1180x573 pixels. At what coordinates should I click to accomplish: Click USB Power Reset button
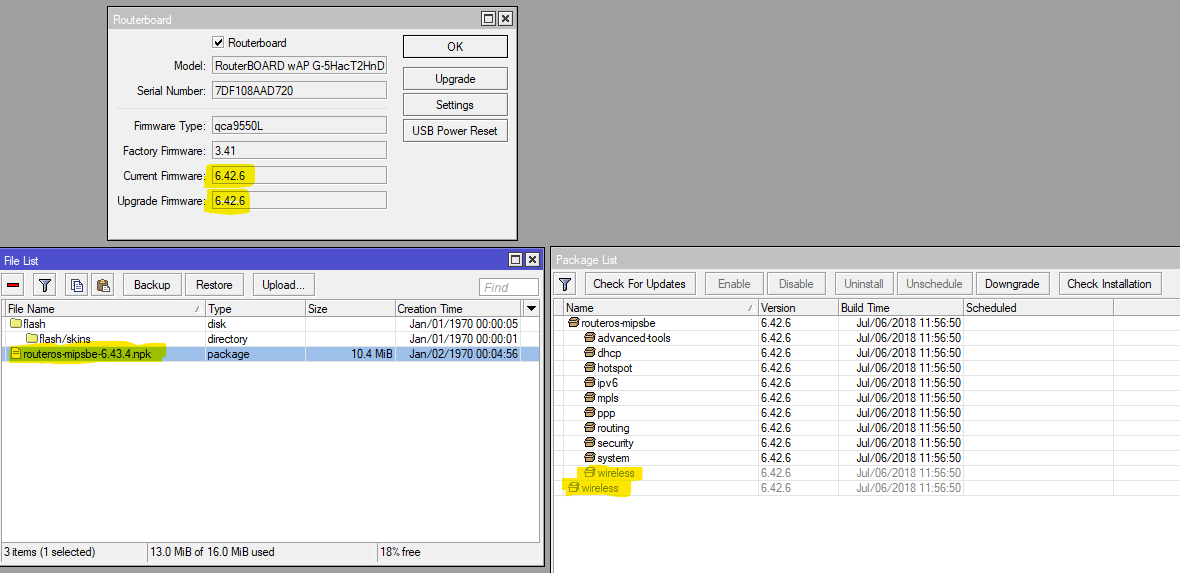click(455, 131)
